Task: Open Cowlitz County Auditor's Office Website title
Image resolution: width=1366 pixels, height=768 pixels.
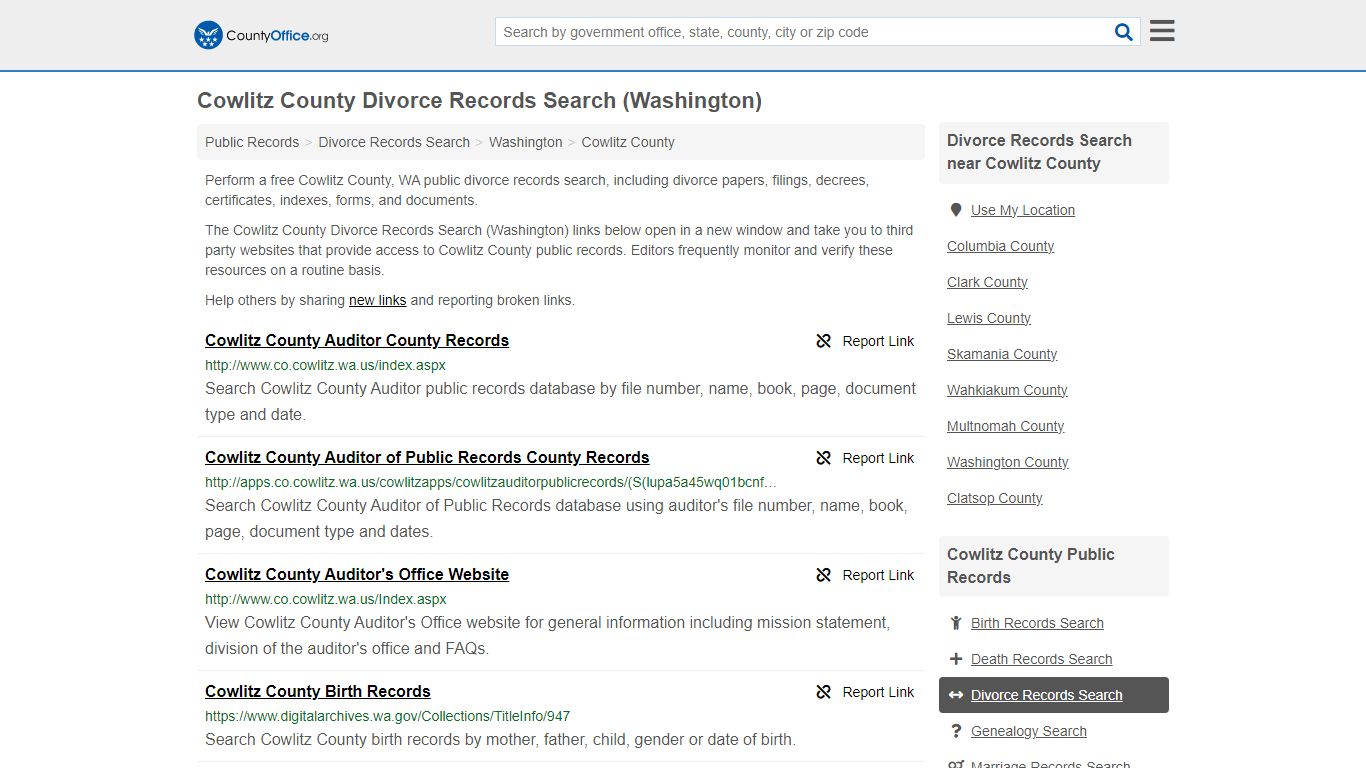Action: click(x=357, y=574)
